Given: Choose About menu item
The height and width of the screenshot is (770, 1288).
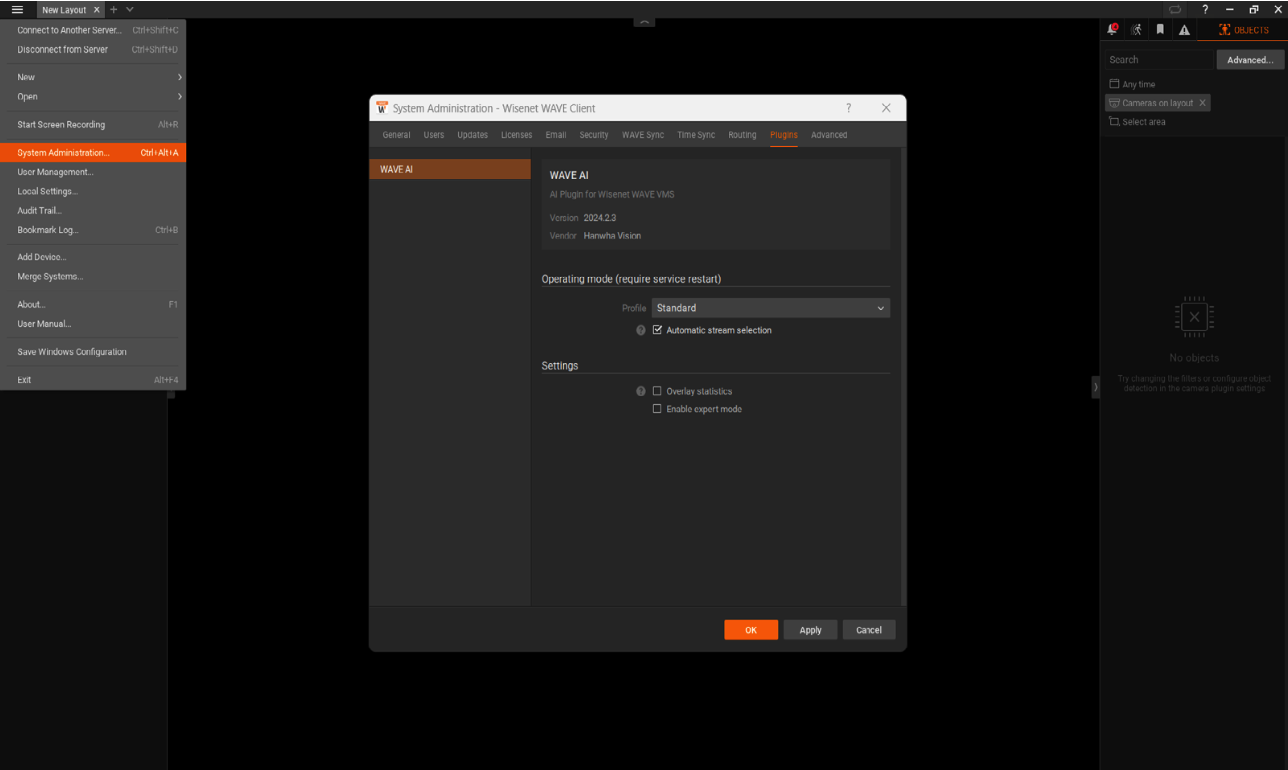Looking at the screenshot, I should (x=93, y=304).
